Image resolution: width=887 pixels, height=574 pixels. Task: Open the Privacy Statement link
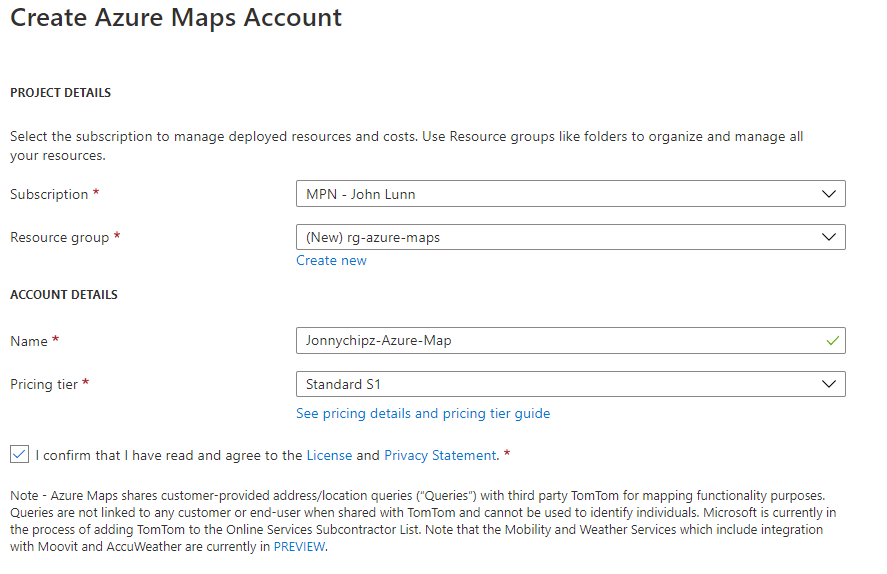coord(440,455)
